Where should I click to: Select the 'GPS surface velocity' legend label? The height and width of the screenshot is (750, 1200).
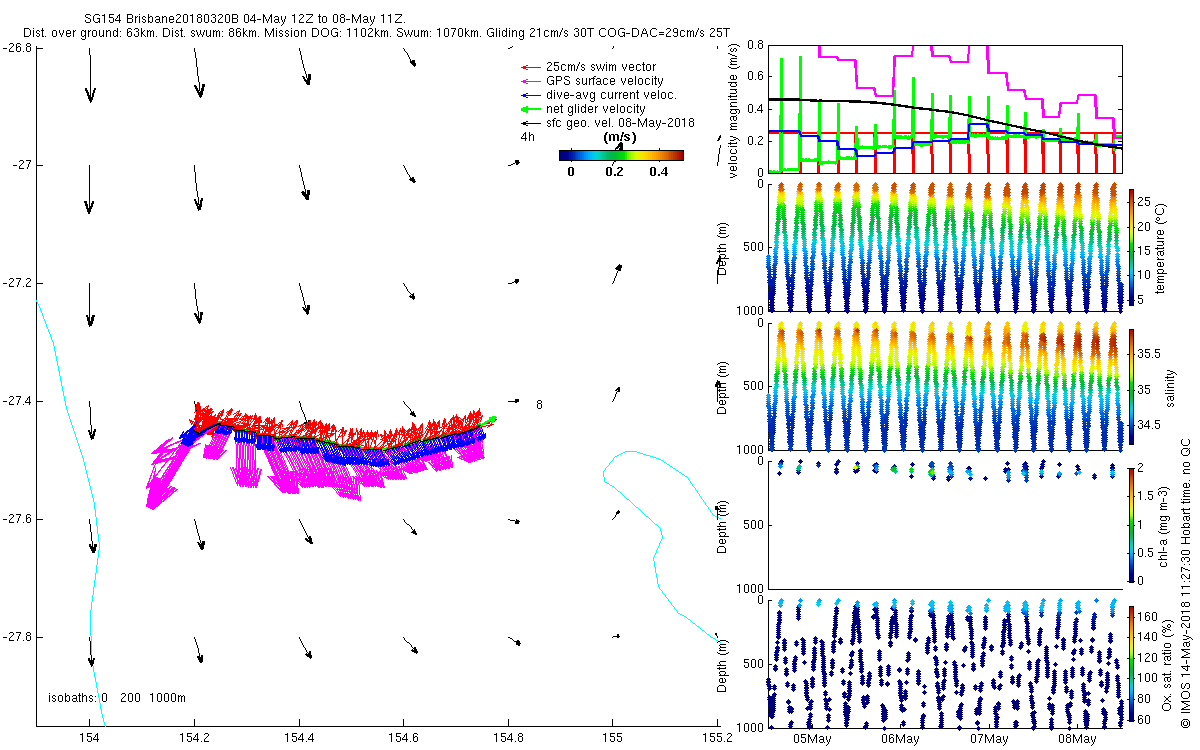[604, 81]
